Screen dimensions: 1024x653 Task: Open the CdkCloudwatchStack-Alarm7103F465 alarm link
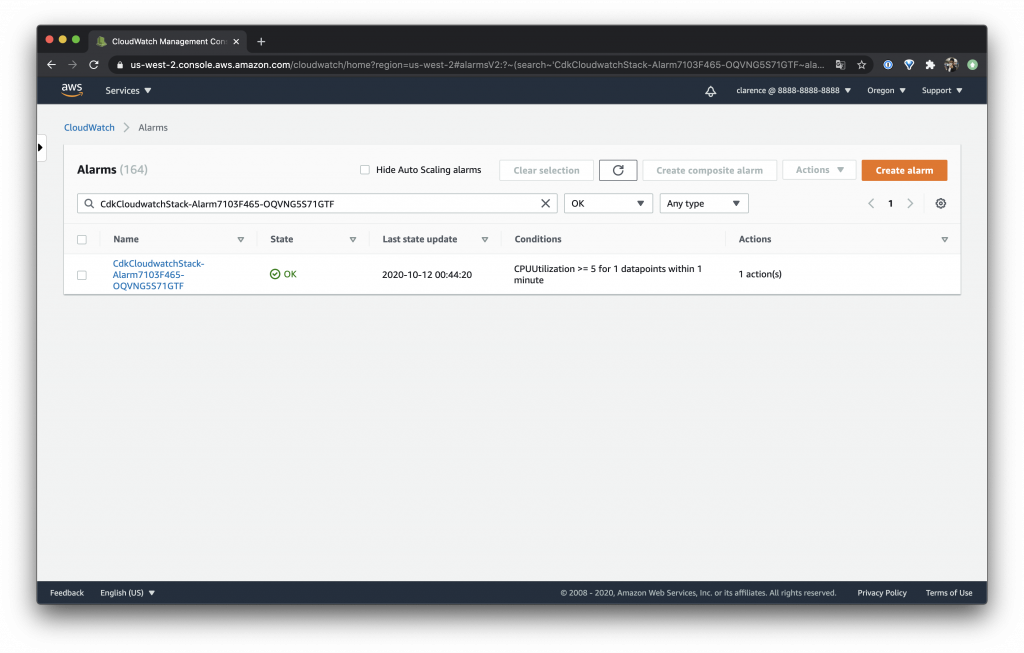click(x=158, y=274)
